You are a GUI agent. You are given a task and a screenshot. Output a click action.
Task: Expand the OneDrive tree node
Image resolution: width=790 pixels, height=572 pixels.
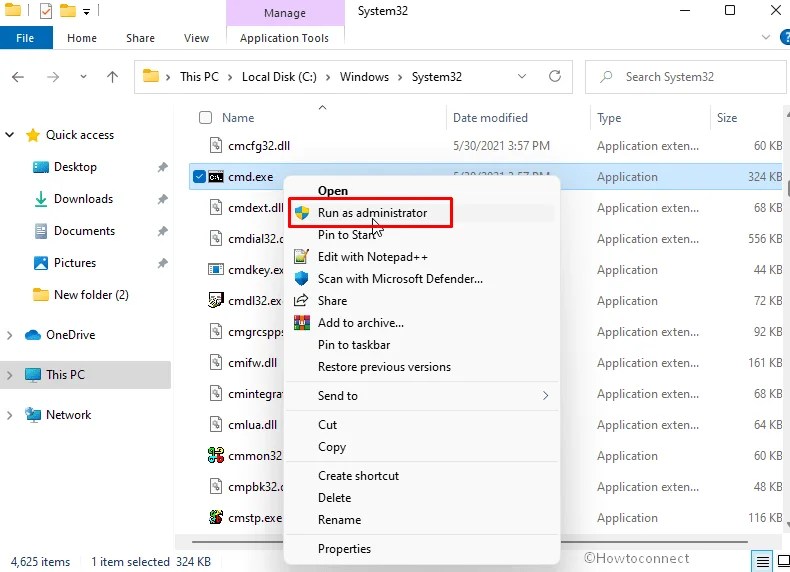(x=10, y=335)
